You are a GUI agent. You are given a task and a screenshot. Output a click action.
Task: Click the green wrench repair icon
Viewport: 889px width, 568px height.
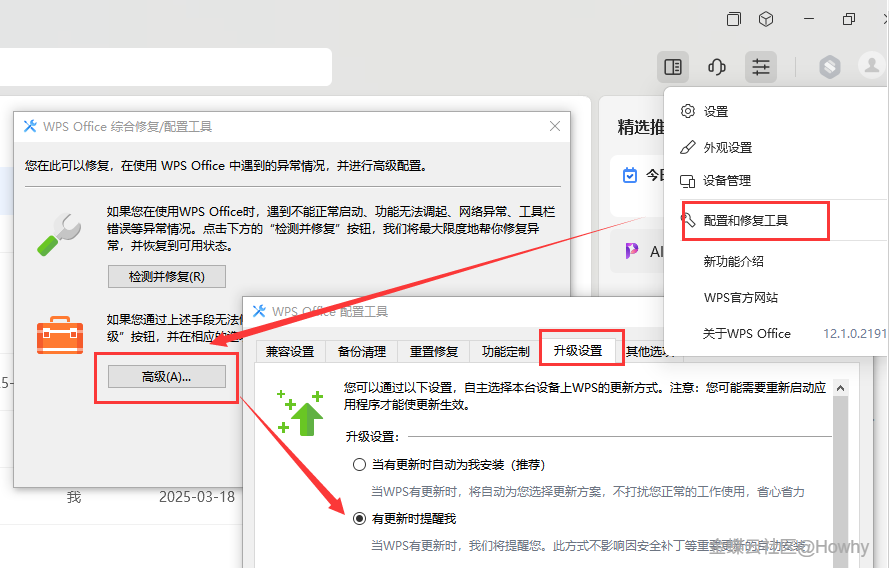[x=60, y=234]
